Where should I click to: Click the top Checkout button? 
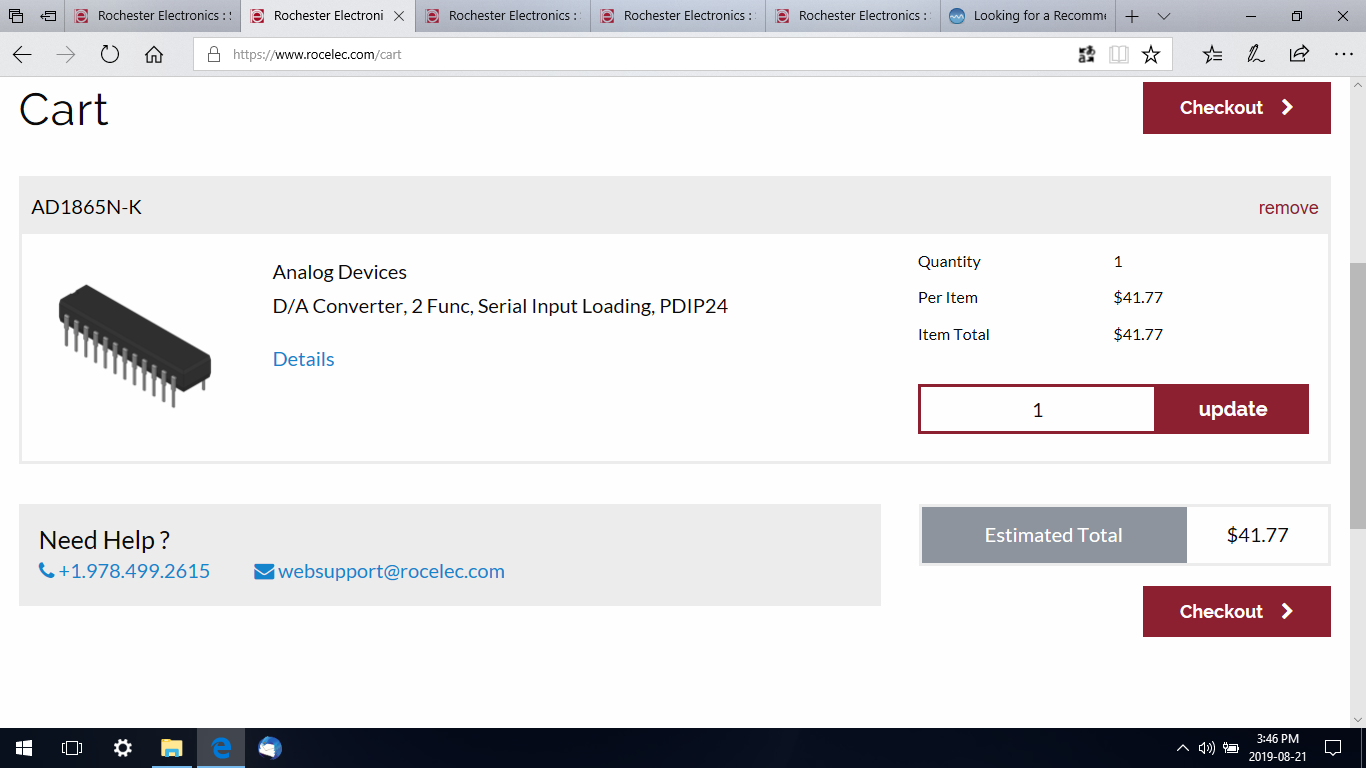[1237, 108]
